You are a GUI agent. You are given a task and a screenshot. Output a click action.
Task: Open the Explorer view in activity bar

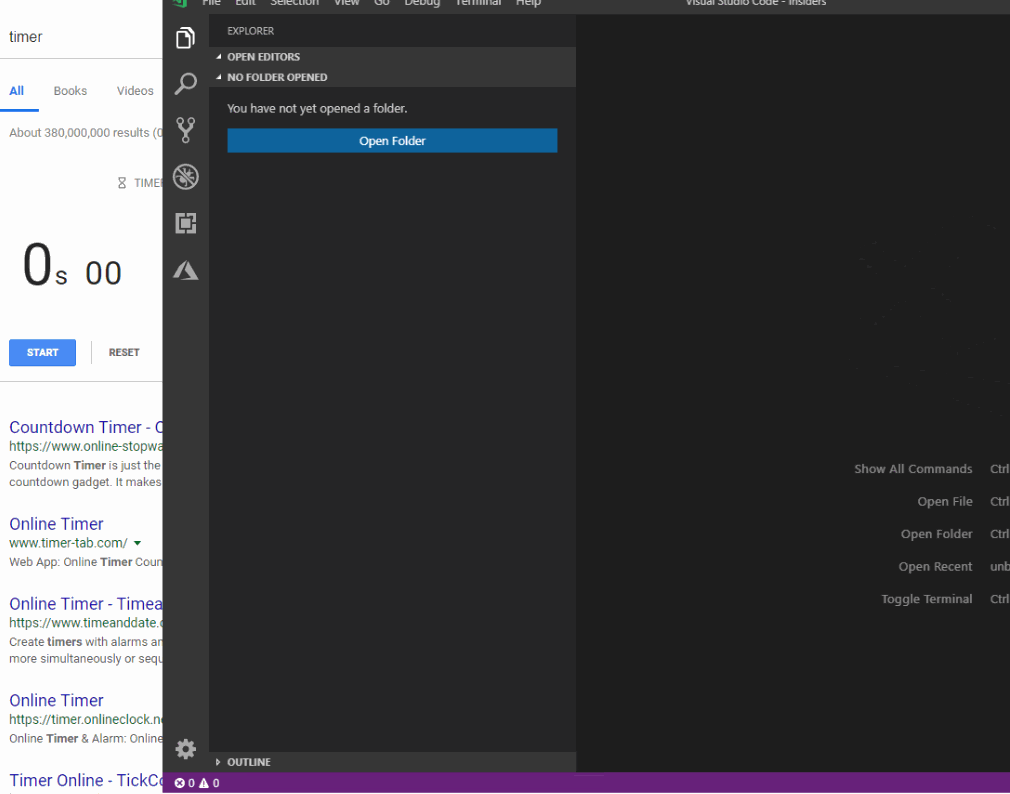tap(186, 38)
